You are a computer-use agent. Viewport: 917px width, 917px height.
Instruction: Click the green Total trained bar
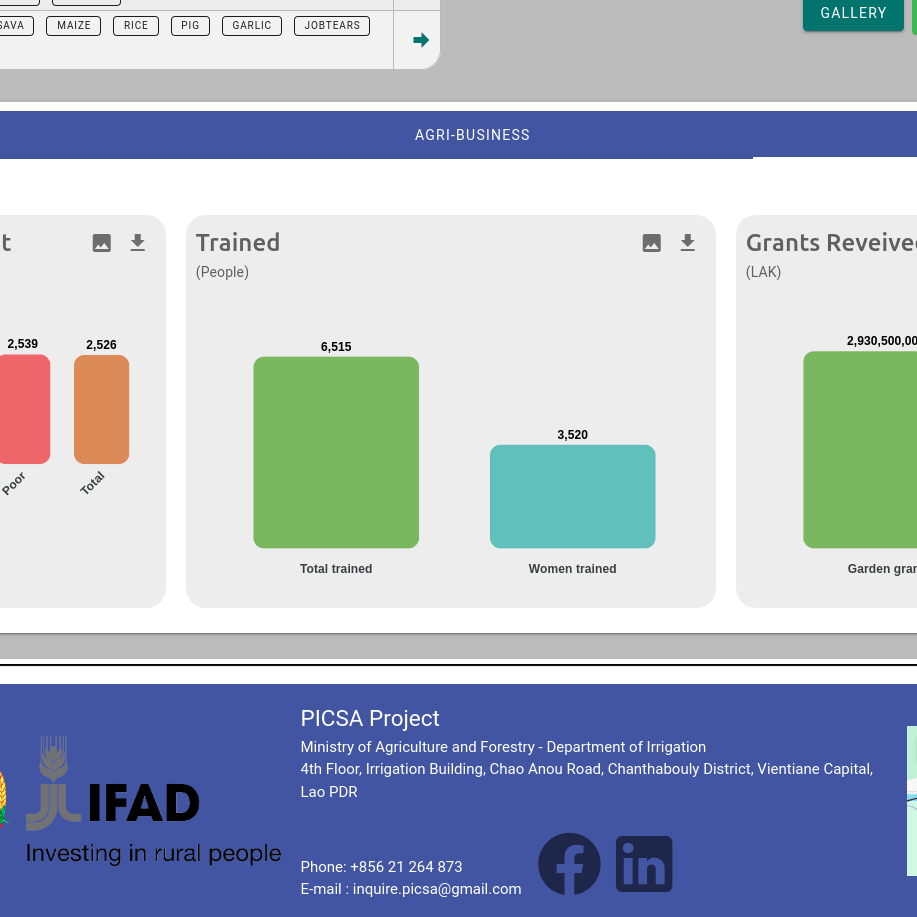click(x=336, y=452)
